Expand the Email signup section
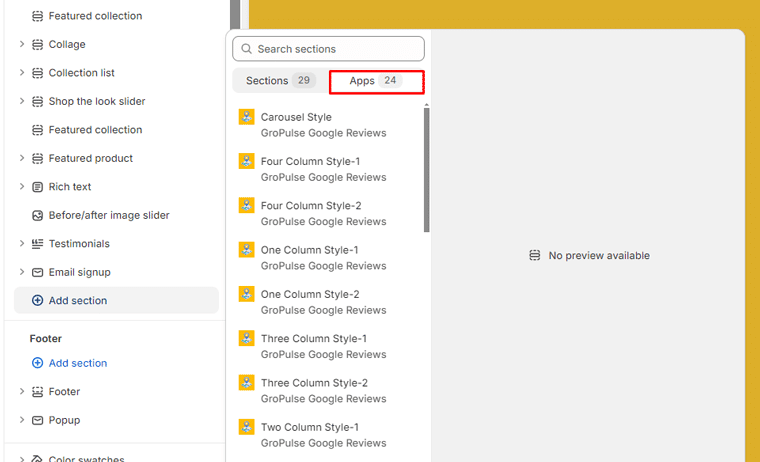The width and height of the screenshot is (760, 462). [x=22, y=272]
